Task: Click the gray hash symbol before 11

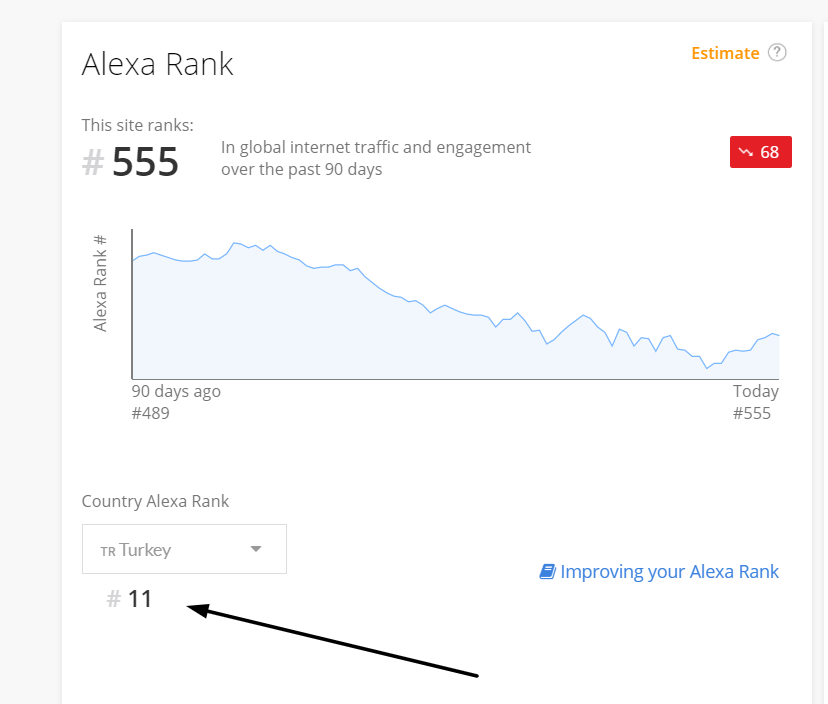Action: tap(114, 599)
